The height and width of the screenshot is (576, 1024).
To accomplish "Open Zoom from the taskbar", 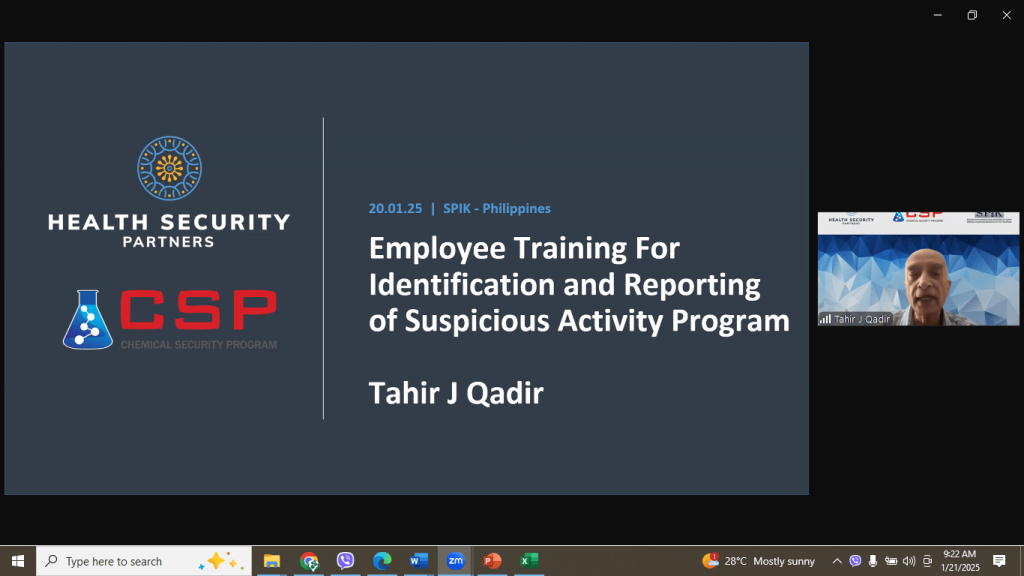I will tap(455, 561).
